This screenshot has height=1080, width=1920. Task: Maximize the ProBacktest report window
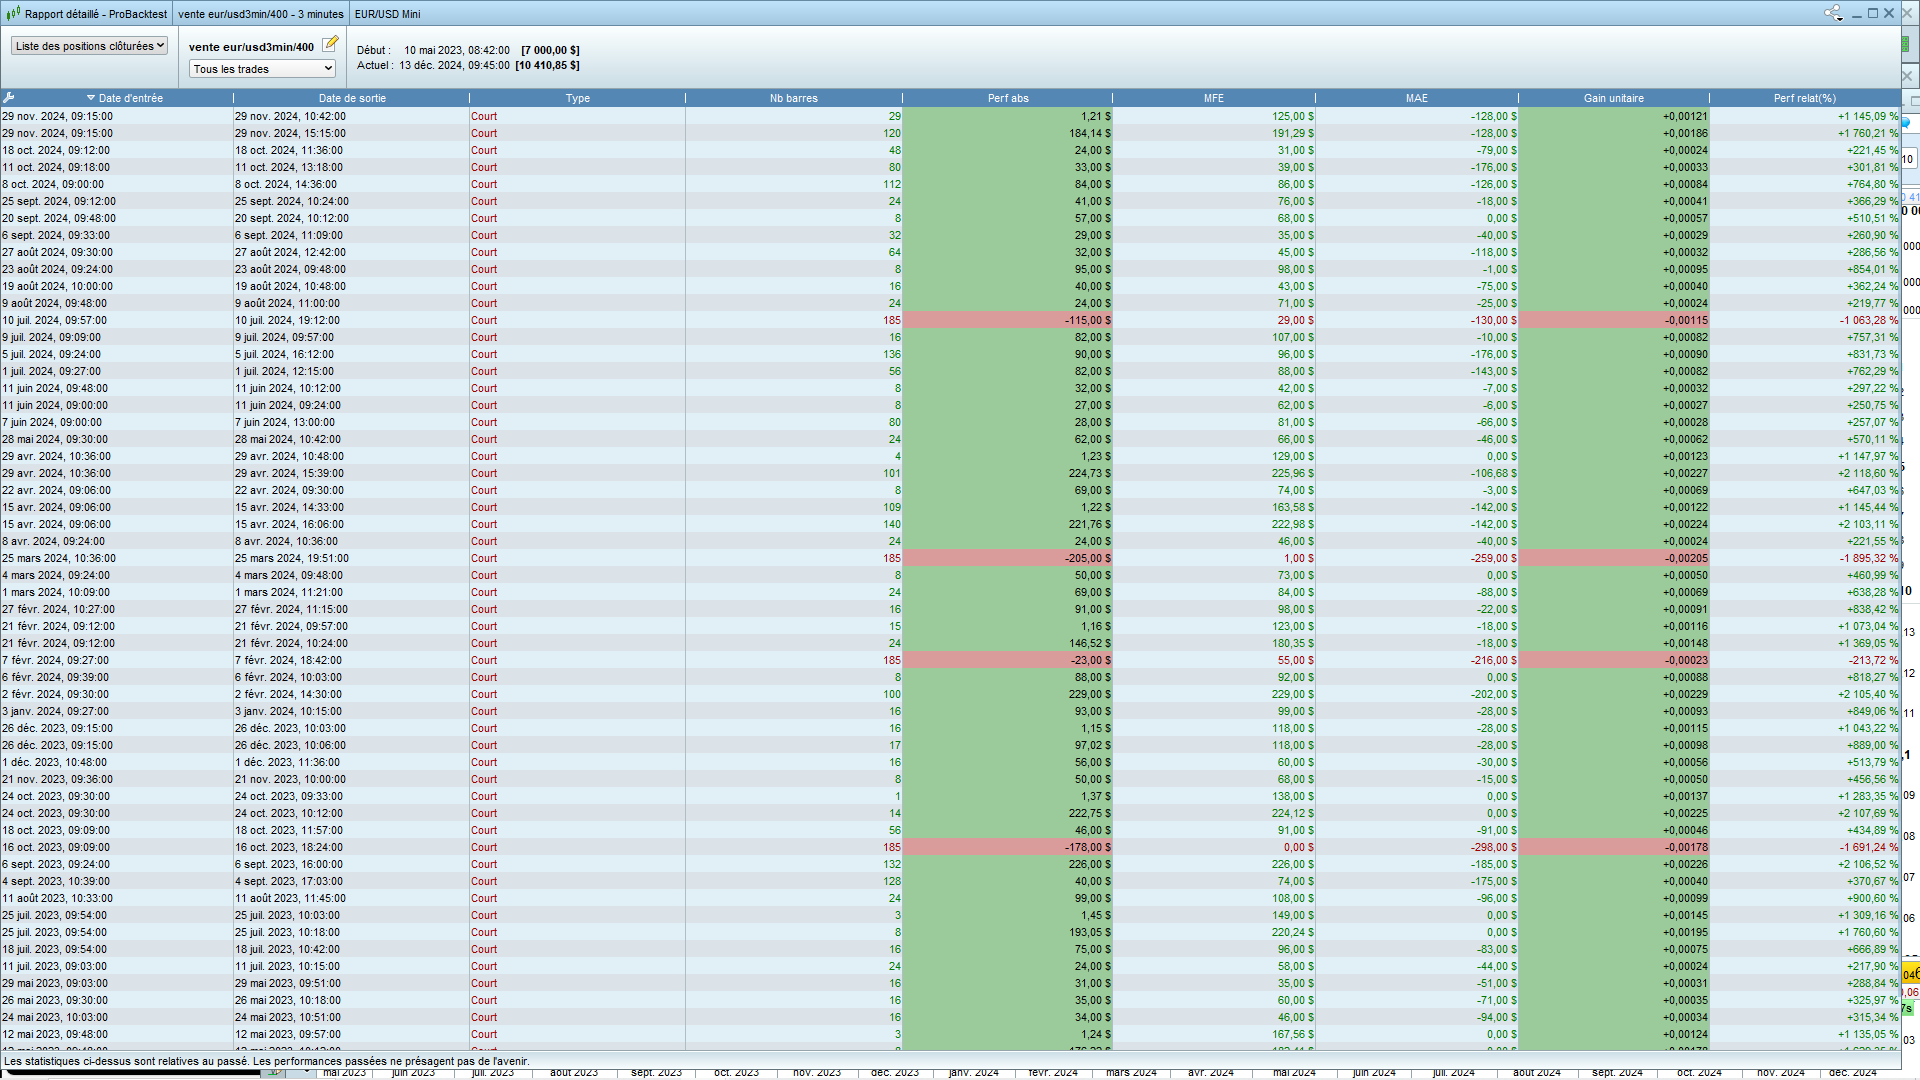(x=1873, y=13)
